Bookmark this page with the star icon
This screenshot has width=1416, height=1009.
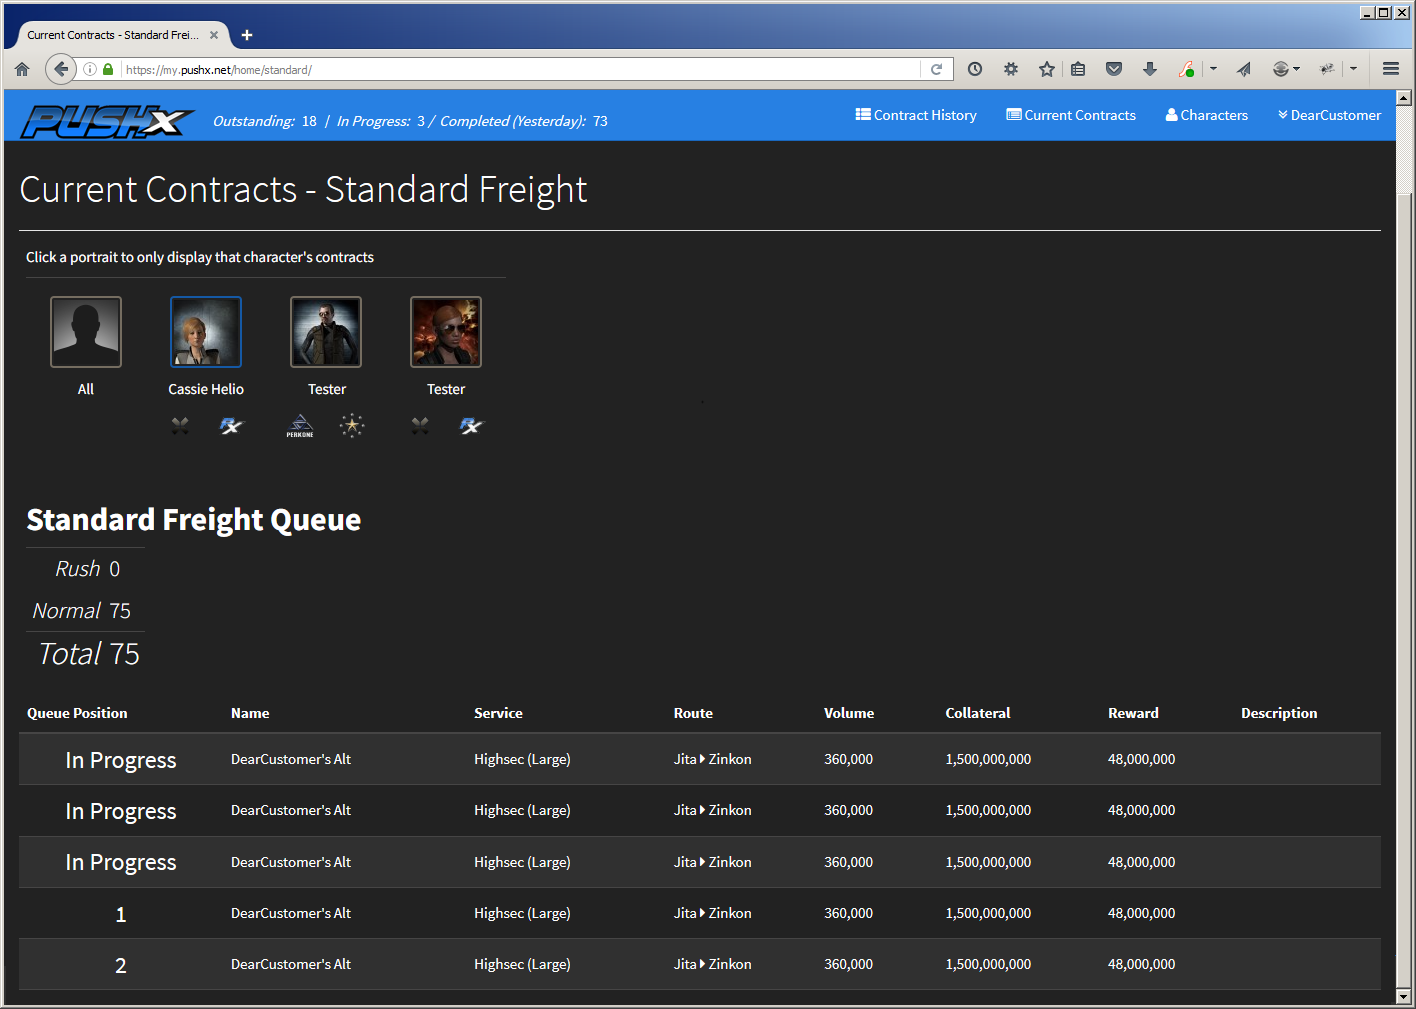pos(1046,69)
